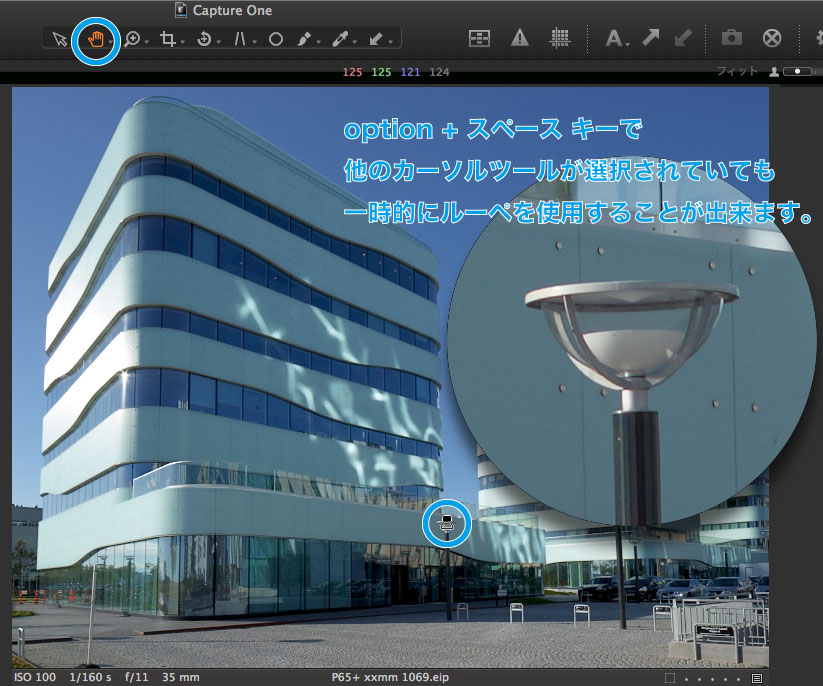
Task: Click the diagonal enter full-view arrow
Action: click(x=652, y=37)
